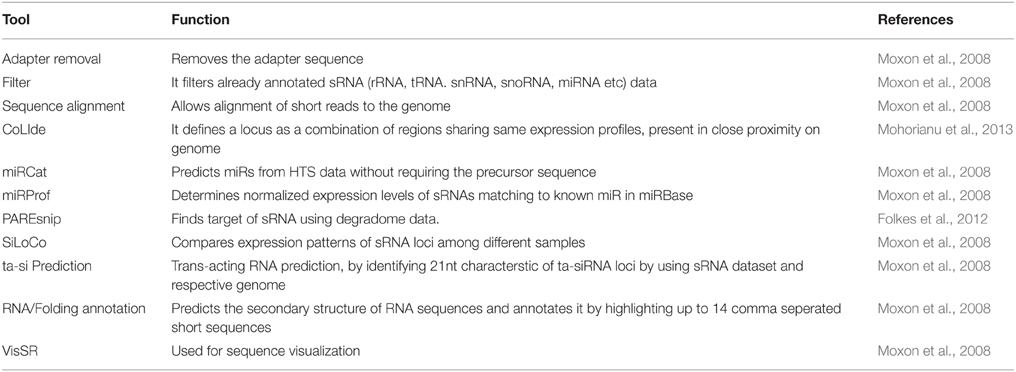Select the Adapter removal tool name

pyautogui.click(x=50, y=59)
